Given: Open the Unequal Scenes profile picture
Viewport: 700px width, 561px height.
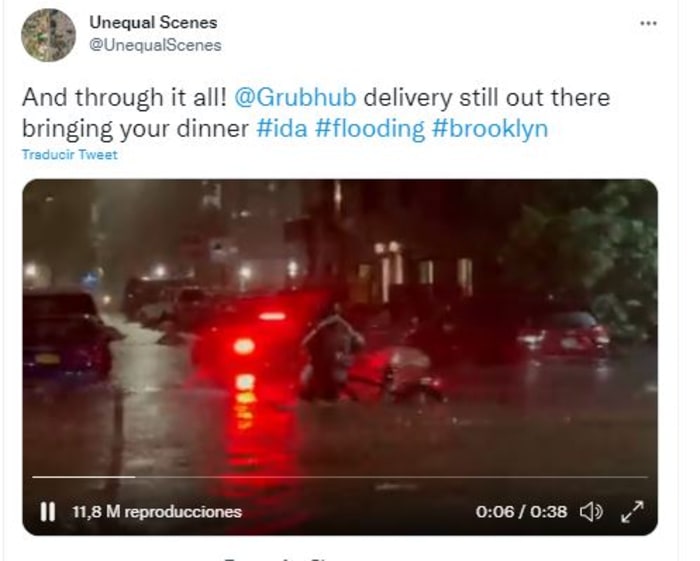Looking at the screenshot, I should 48,35.
